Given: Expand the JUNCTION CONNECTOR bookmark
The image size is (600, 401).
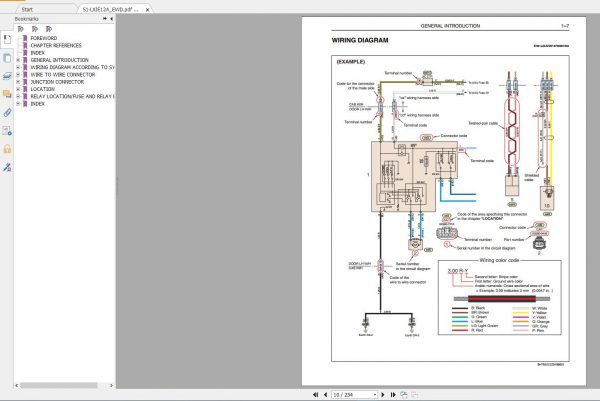Looking at the screenshot, I should coord(18,82).
